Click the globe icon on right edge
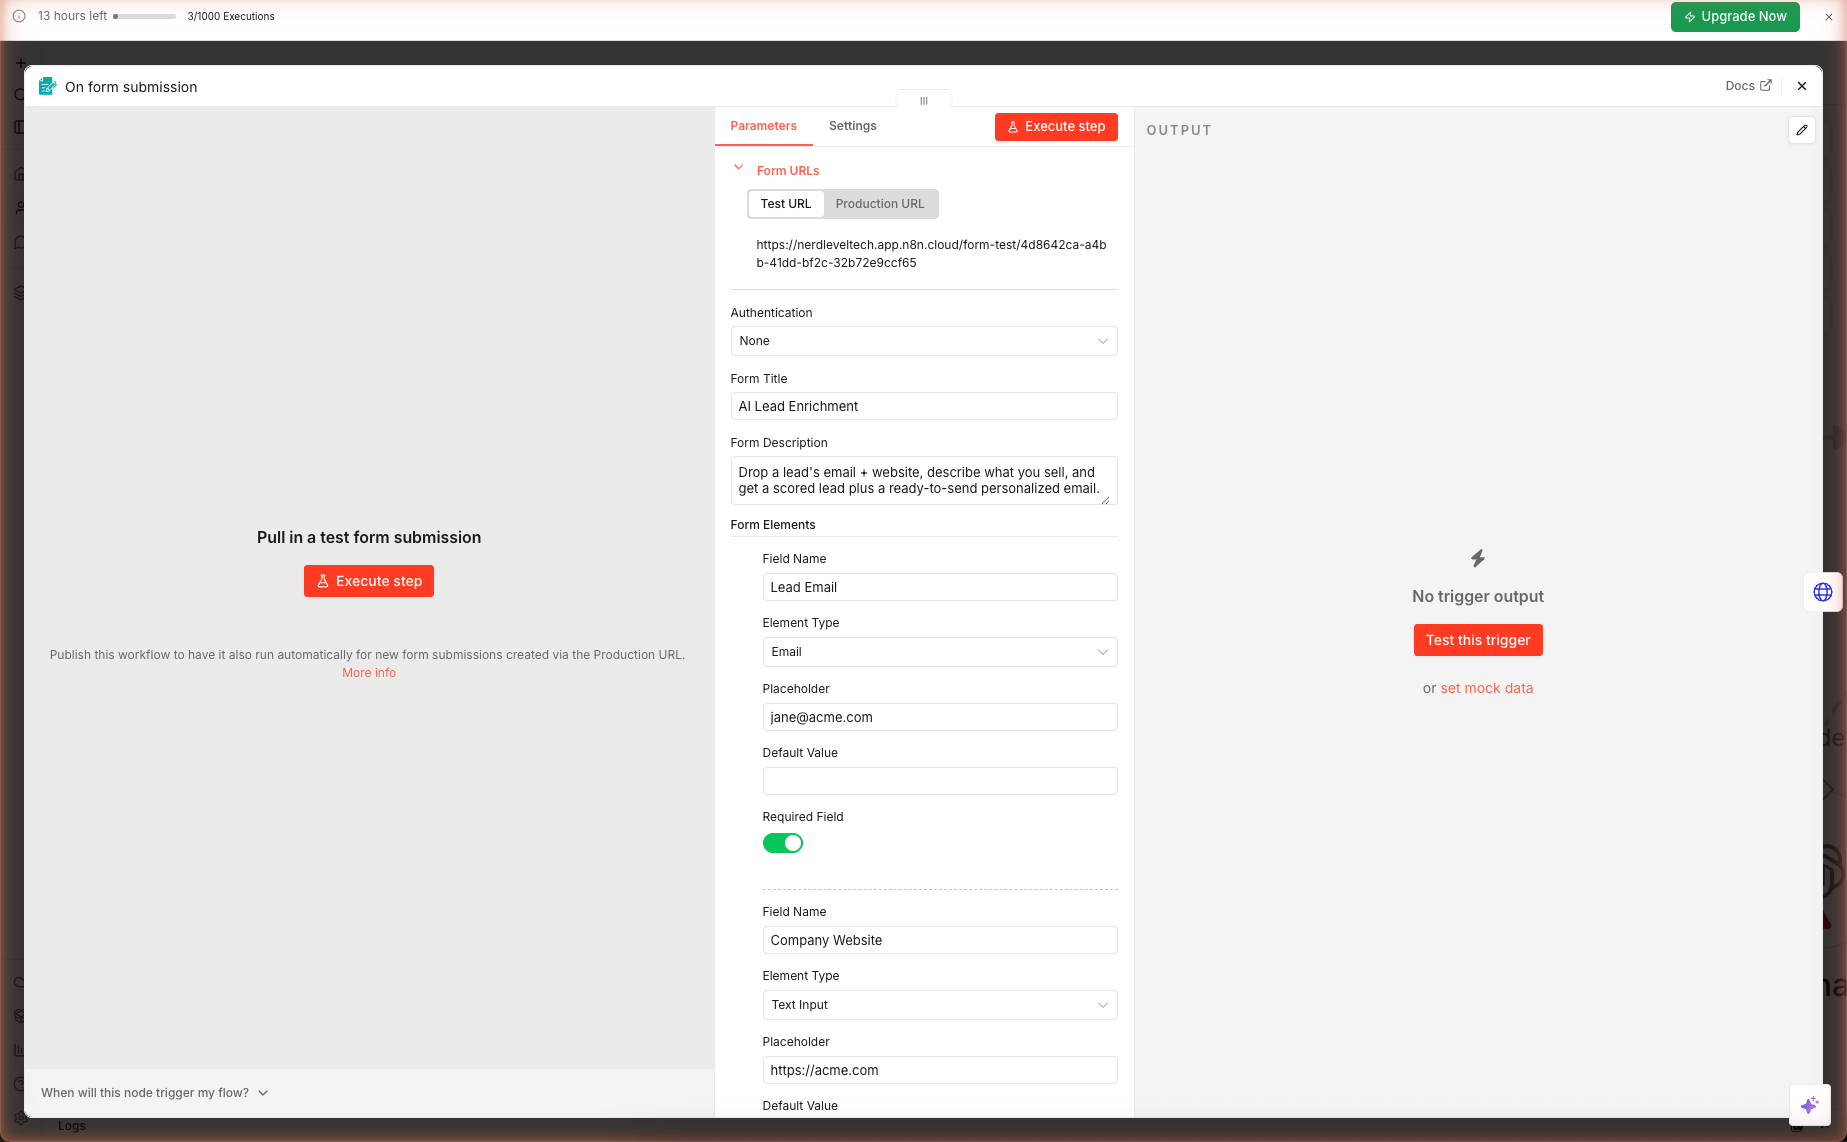 click(1822, 592)
